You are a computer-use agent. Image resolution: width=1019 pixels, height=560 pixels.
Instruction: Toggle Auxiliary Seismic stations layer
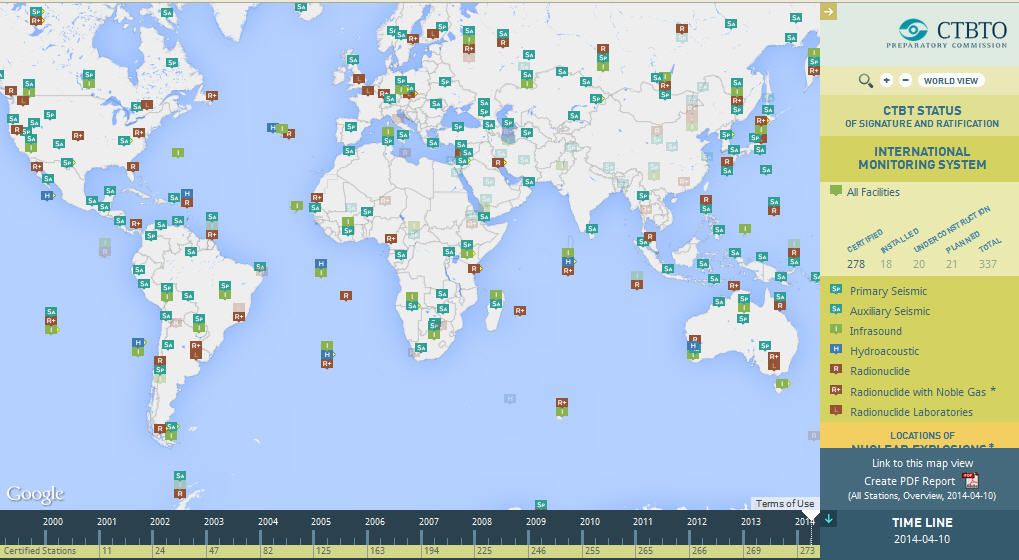(x=889, y=311)
